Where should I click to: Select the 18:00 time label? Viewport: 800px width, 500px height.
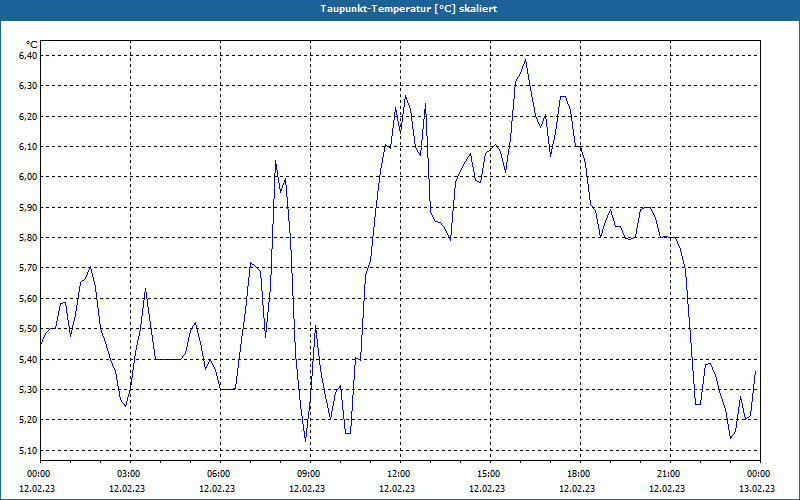[x=580, y=474]
